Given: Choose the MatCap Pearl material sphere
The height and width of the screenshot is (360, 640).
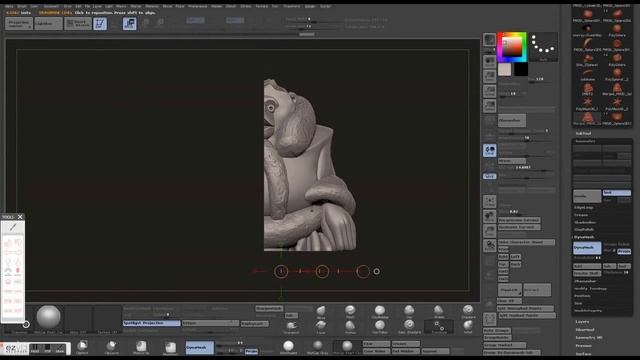Looking at the screenshot, I should [347, 347].
